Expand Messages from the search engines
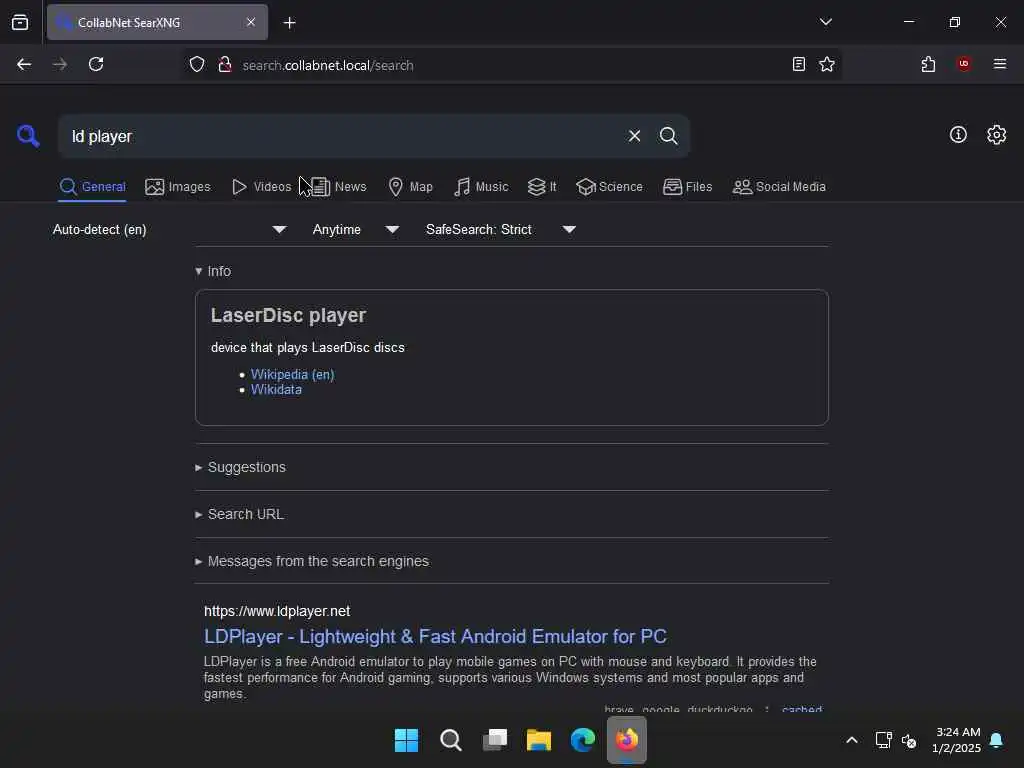Screen dimensions: 1024x768 [x=312, y=561]
